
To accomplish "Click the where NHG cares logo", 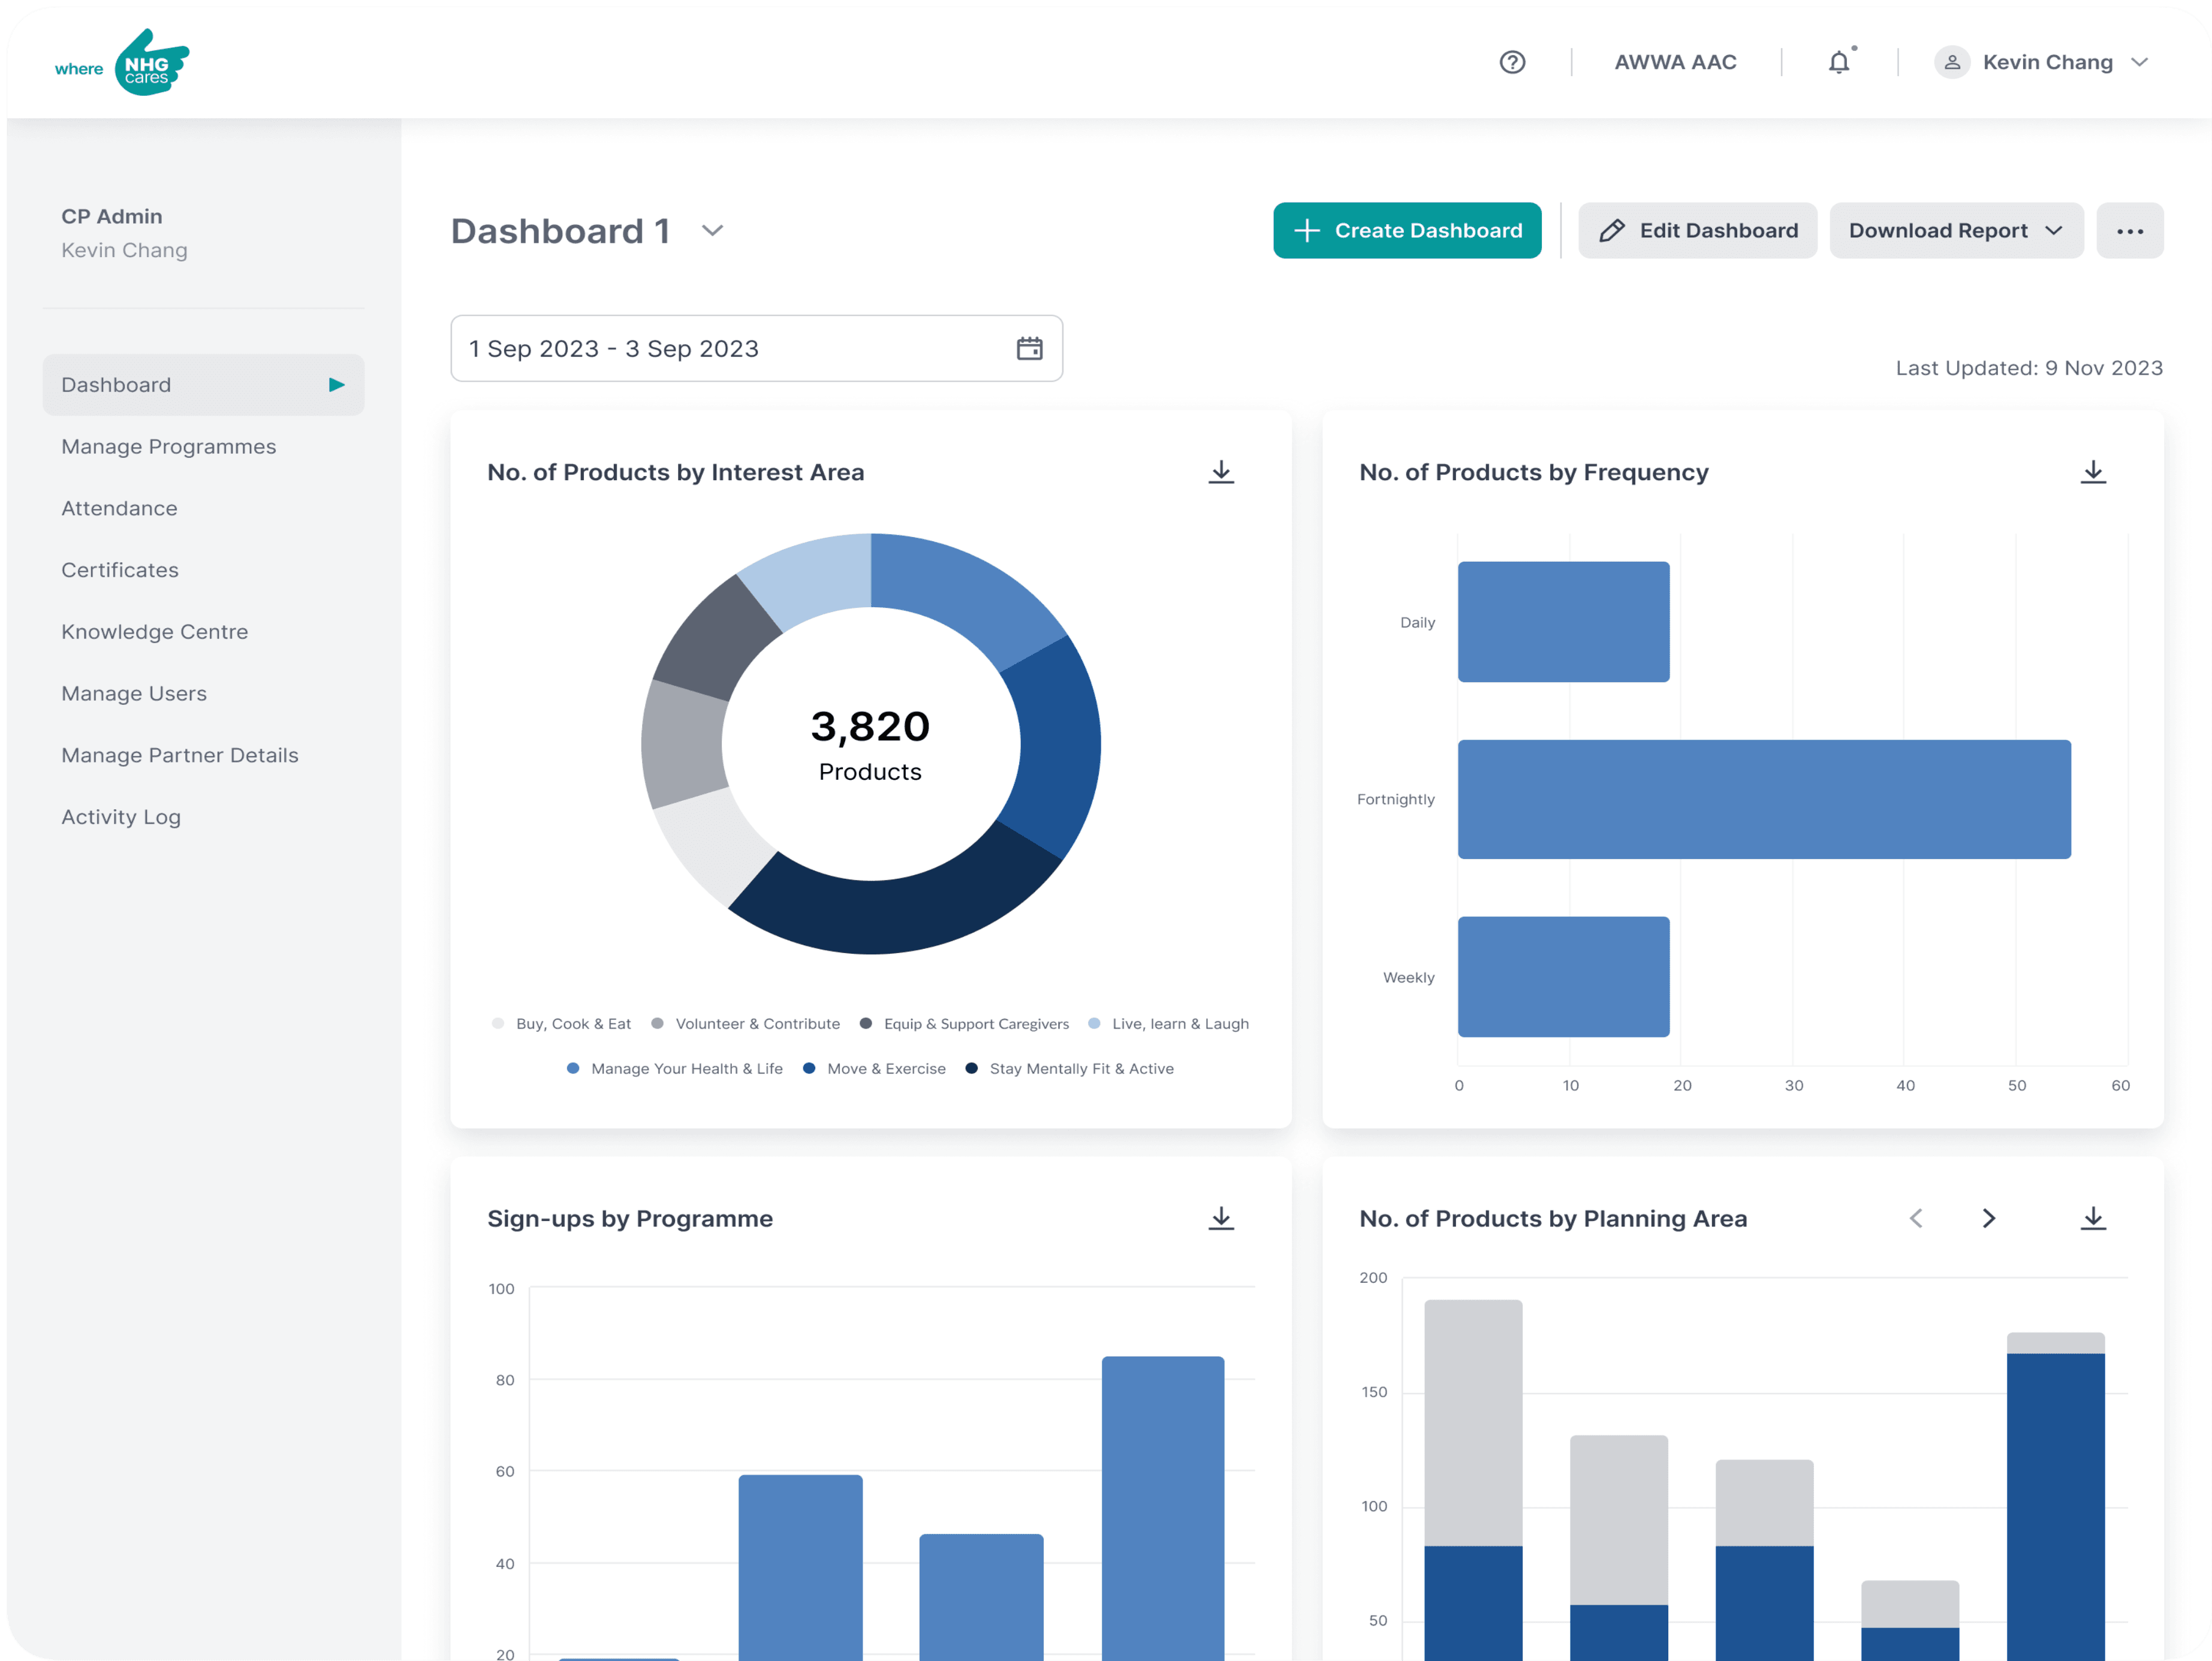I will (x=122, y=62).
